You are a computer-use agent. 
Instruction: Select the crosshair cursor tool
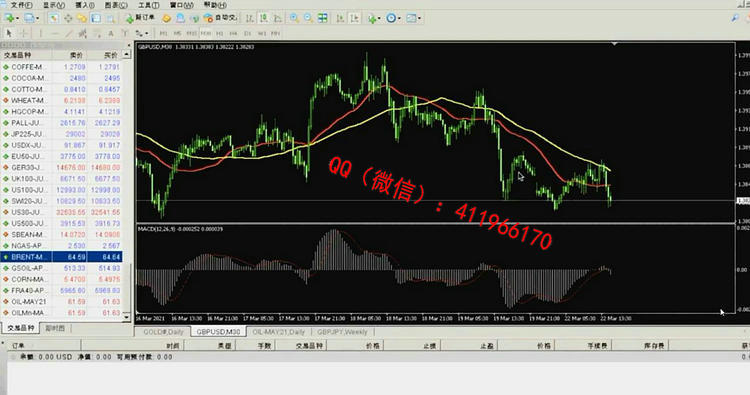[x=23, y=33]
